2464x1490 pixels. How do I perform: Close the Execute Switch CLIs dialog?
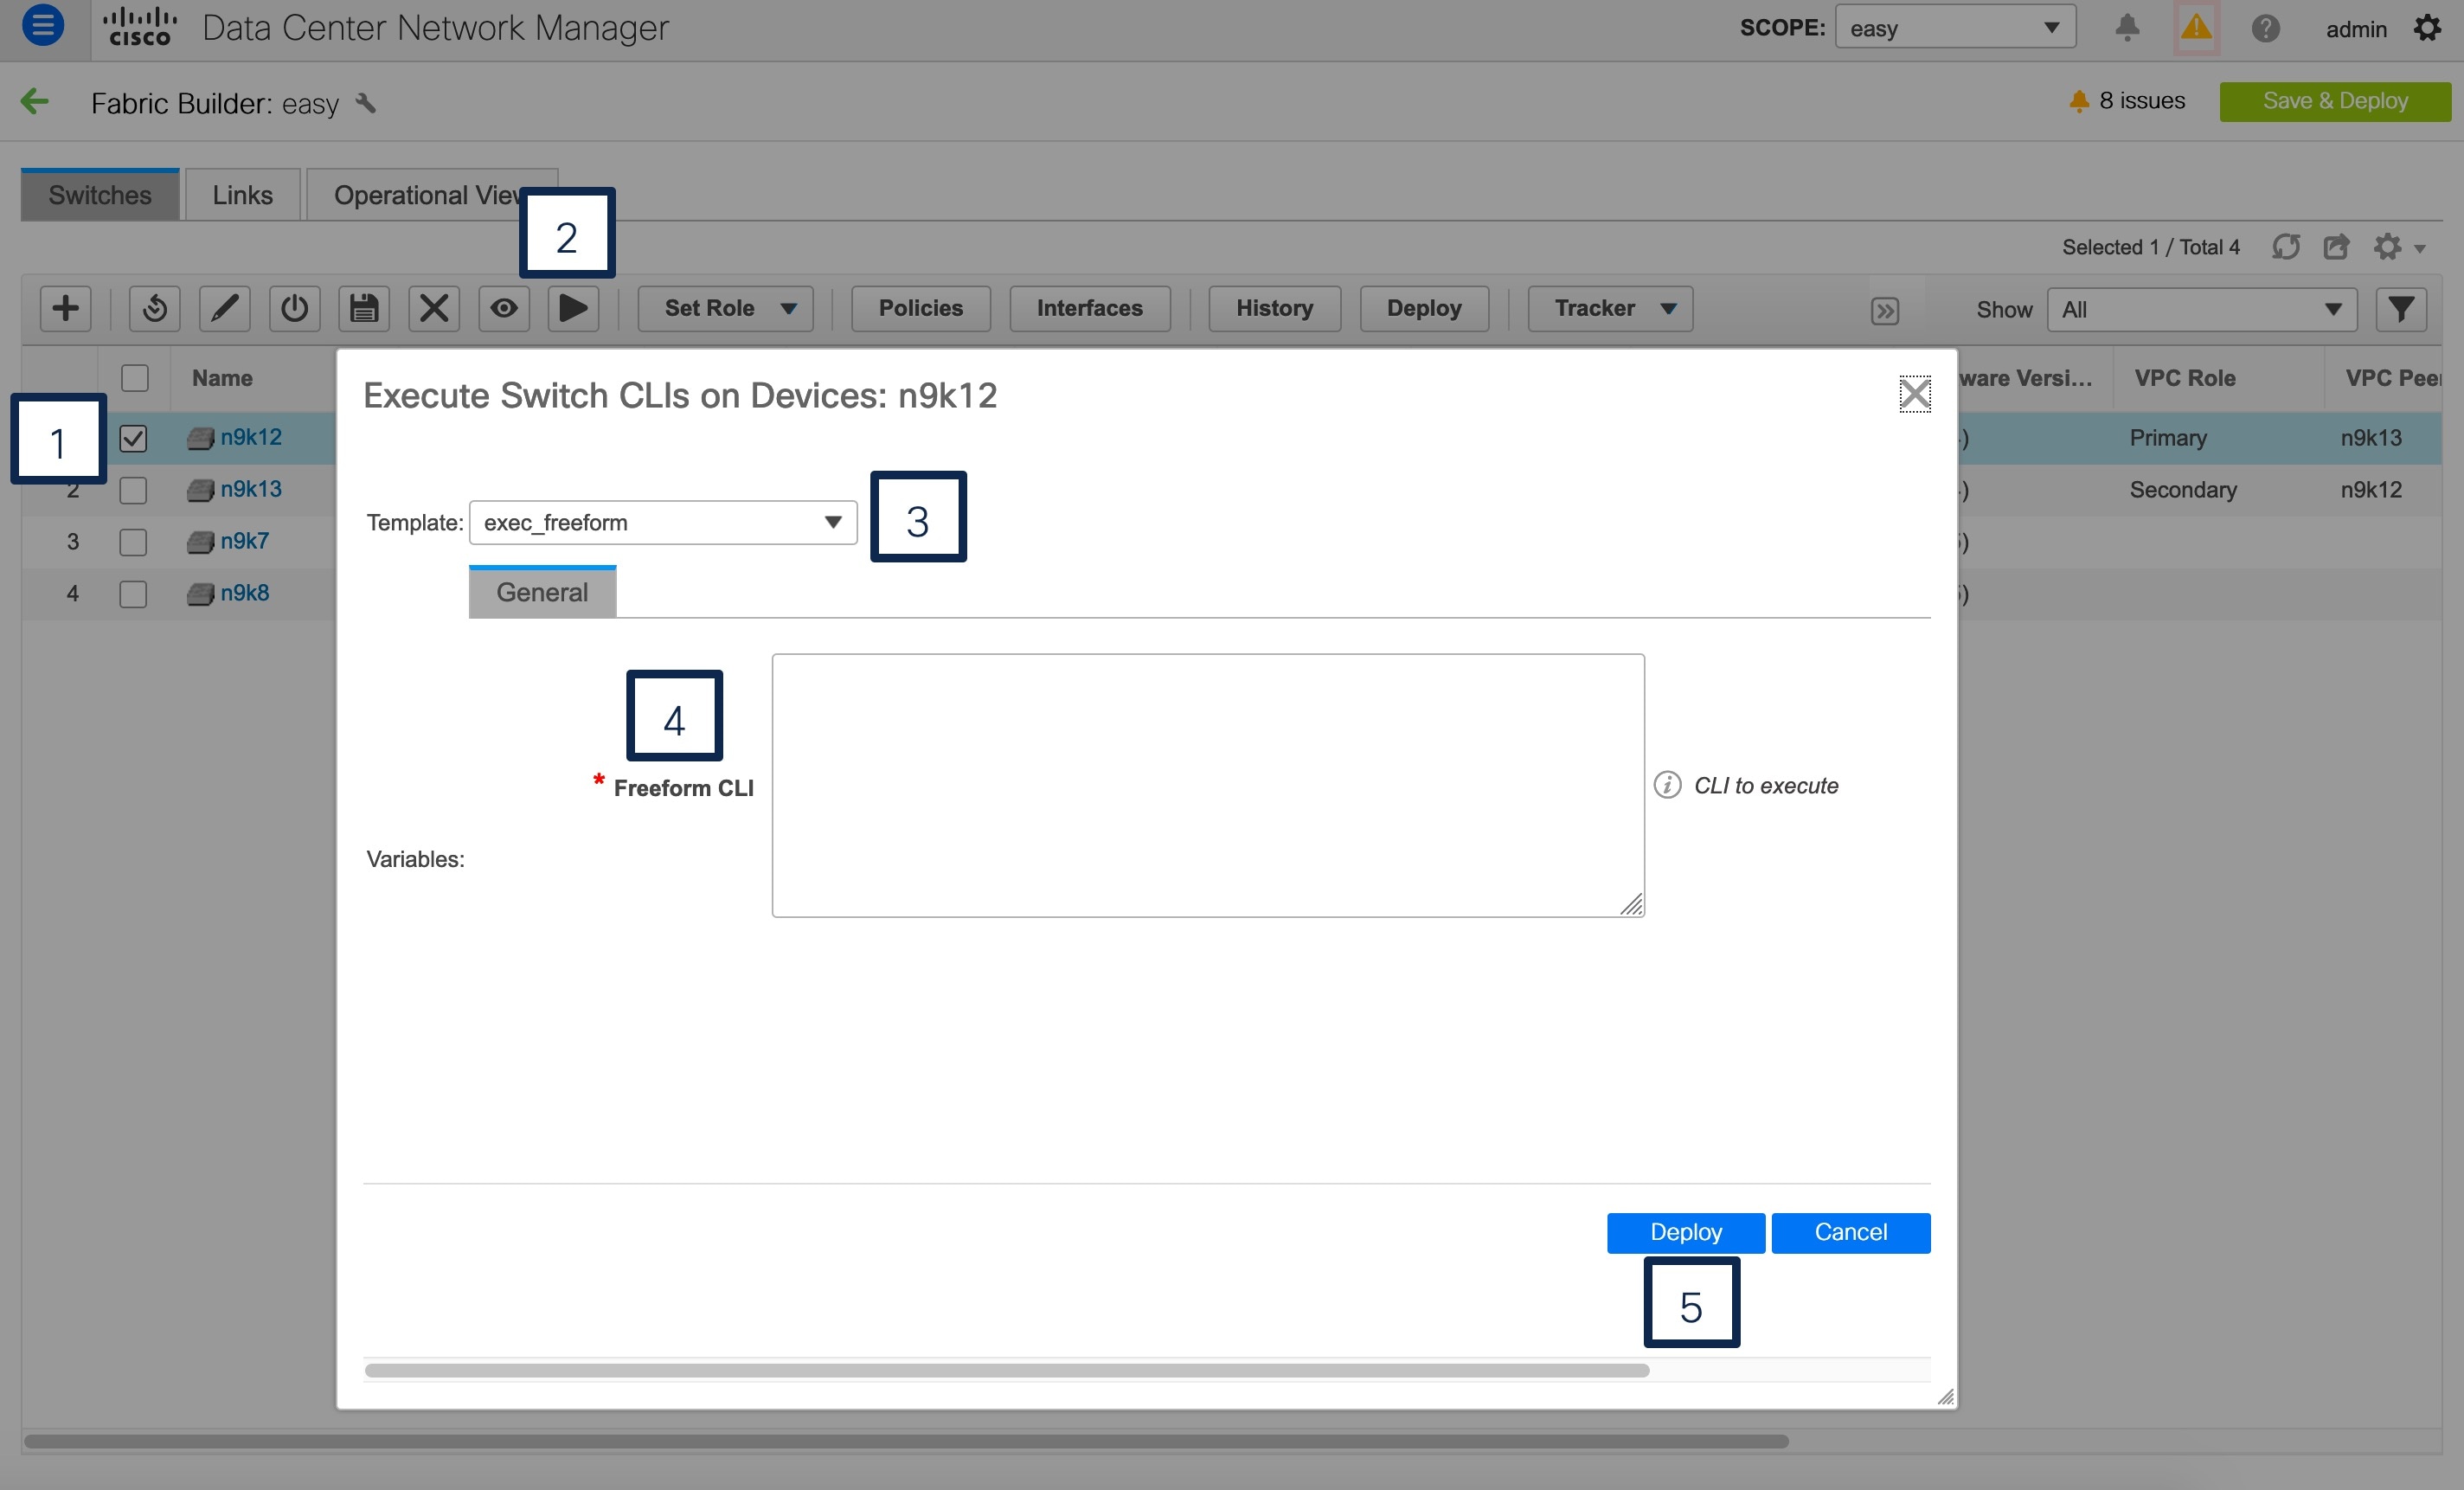[x=1915, y=394]
